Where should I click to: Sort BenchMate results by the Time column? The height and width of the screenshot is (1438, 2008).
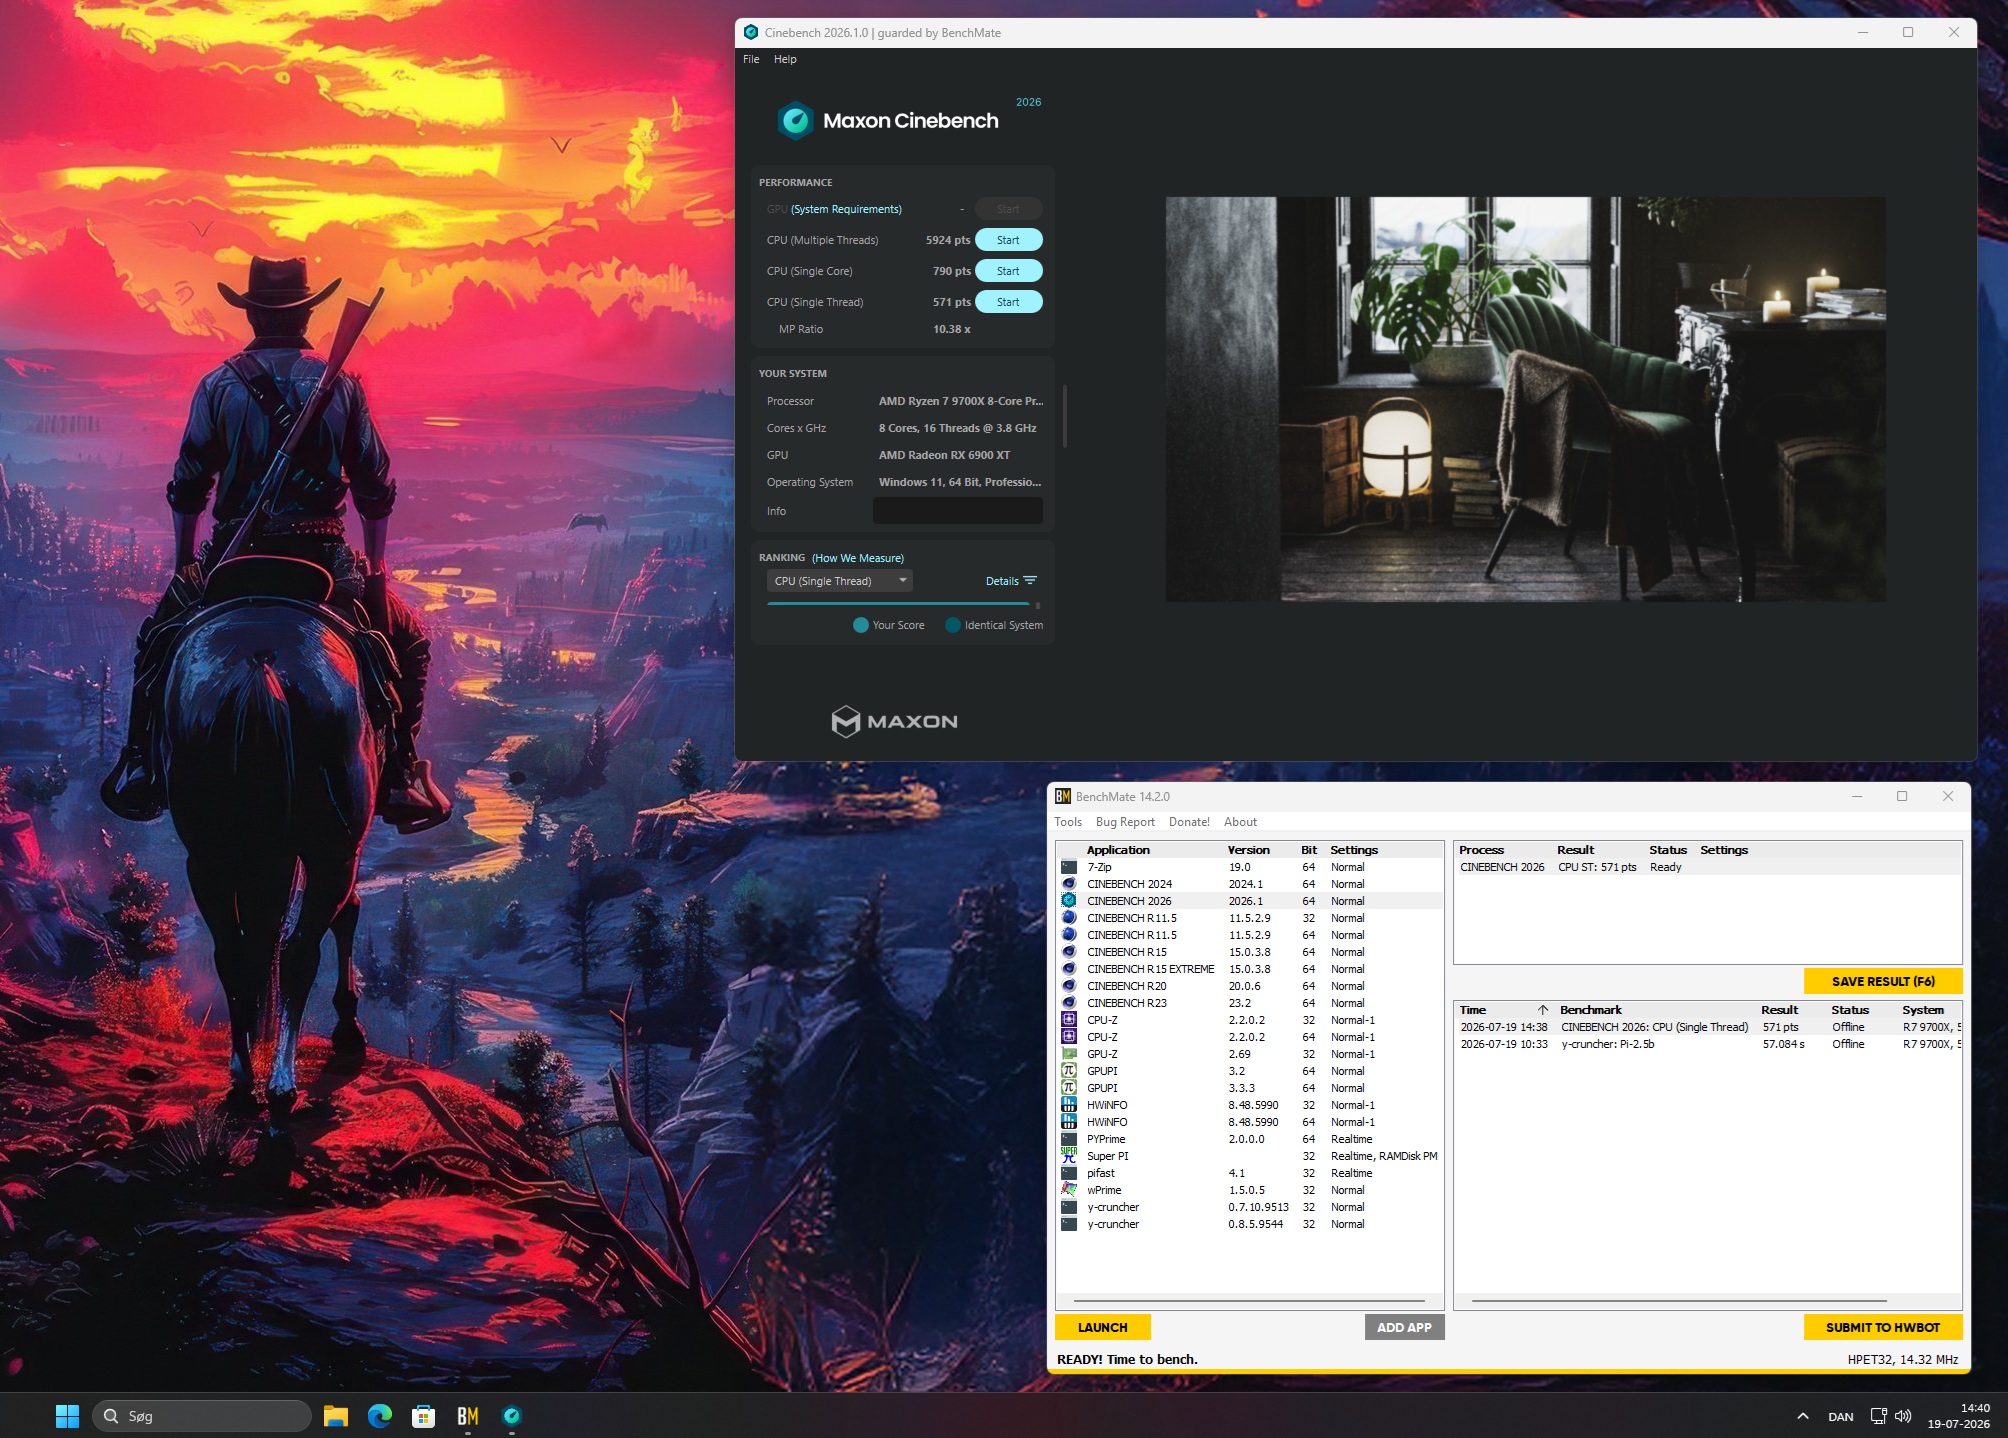tap(1504, 1010)
